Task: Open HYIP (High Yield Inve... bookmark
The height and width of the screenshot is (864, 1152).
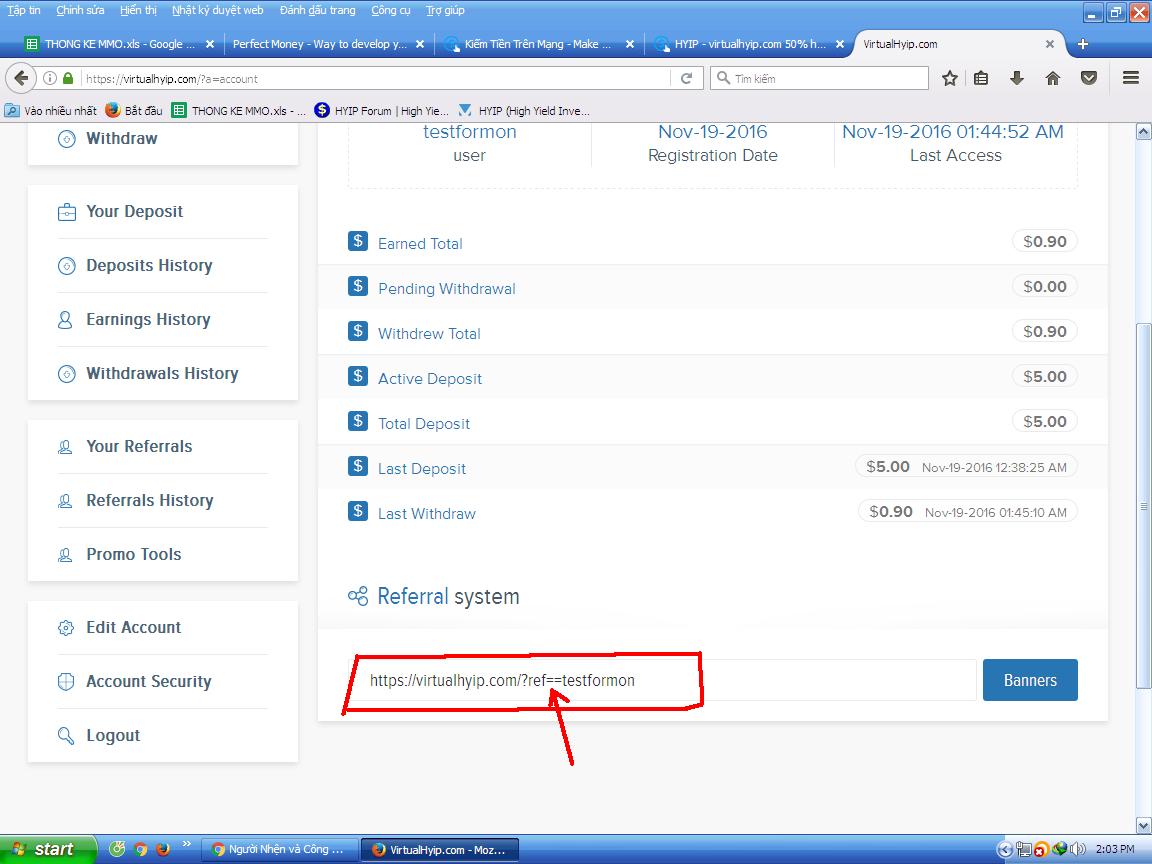Action: pyautogui.click(x=524, y=111)
